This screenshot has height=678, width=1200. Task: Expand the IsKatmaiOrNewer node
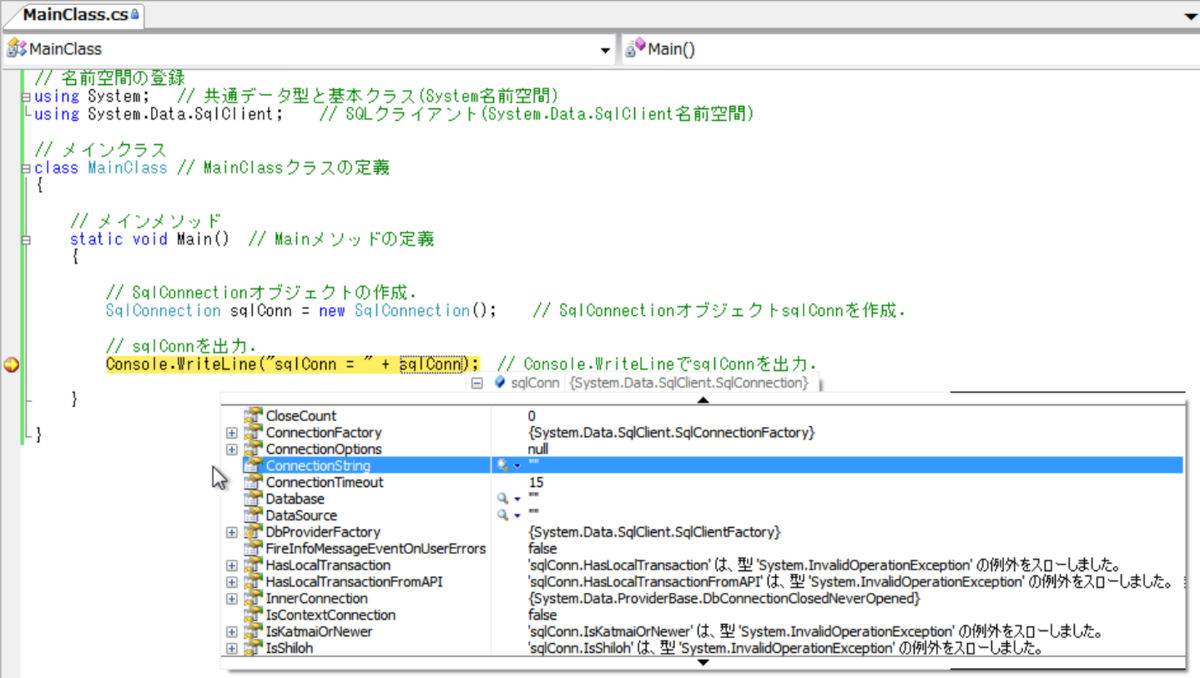point(232,632)
